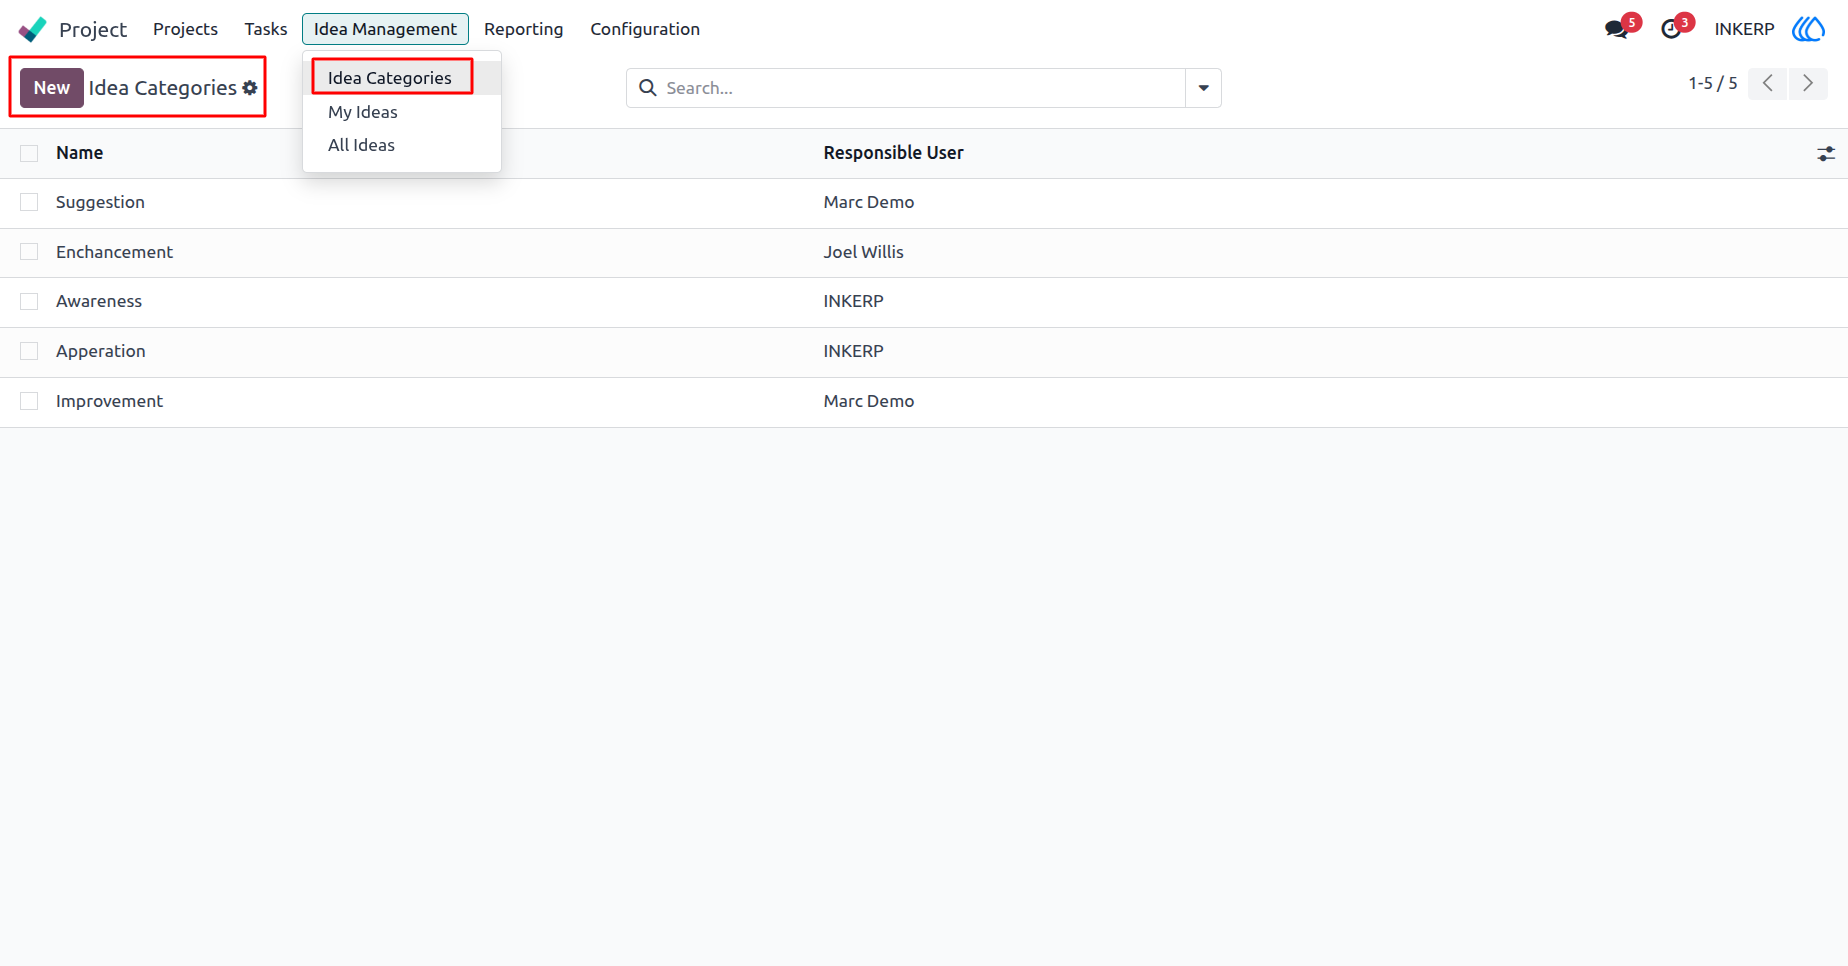Screen dimensions: 1848x966
Task: Click Joel Willis responsible user cell
Action: 864,252
